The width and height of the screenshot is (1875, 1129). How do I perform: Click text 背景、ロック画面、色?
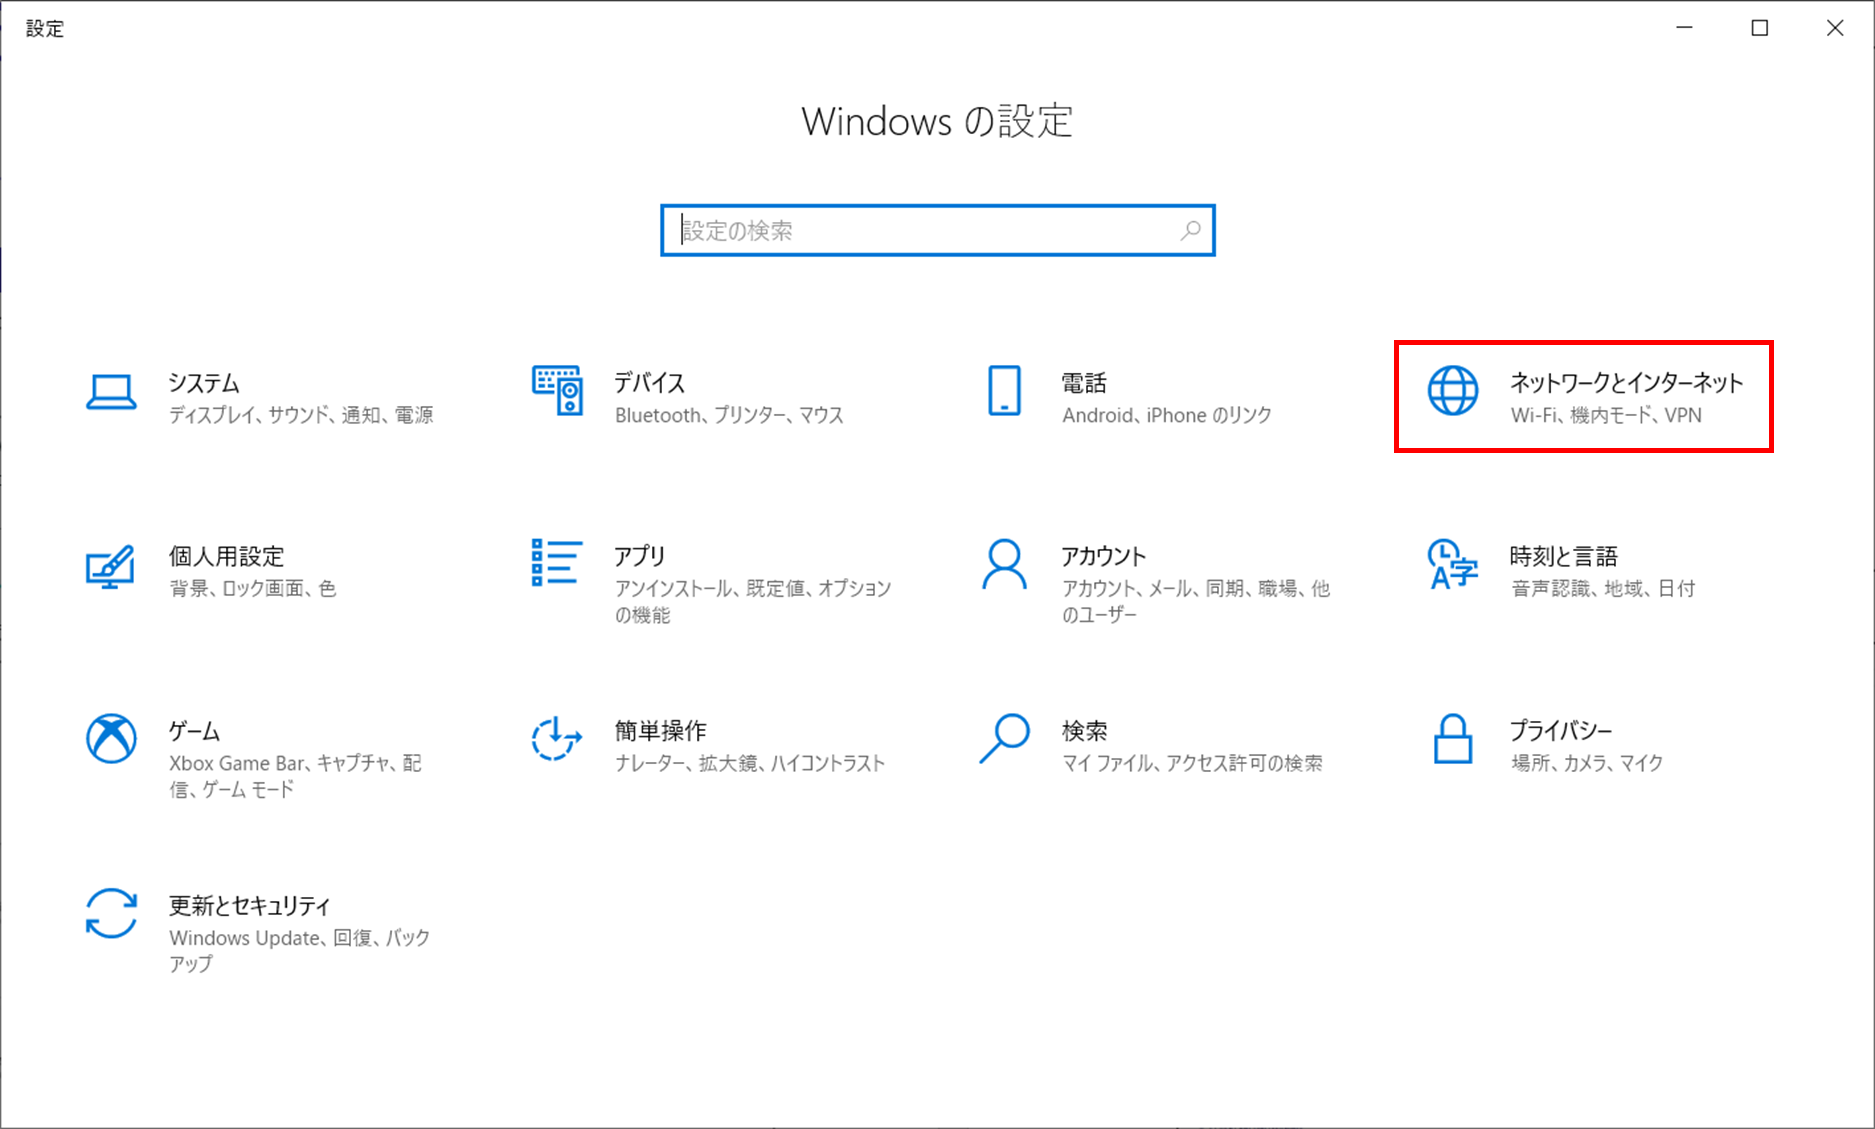point(252,588)
